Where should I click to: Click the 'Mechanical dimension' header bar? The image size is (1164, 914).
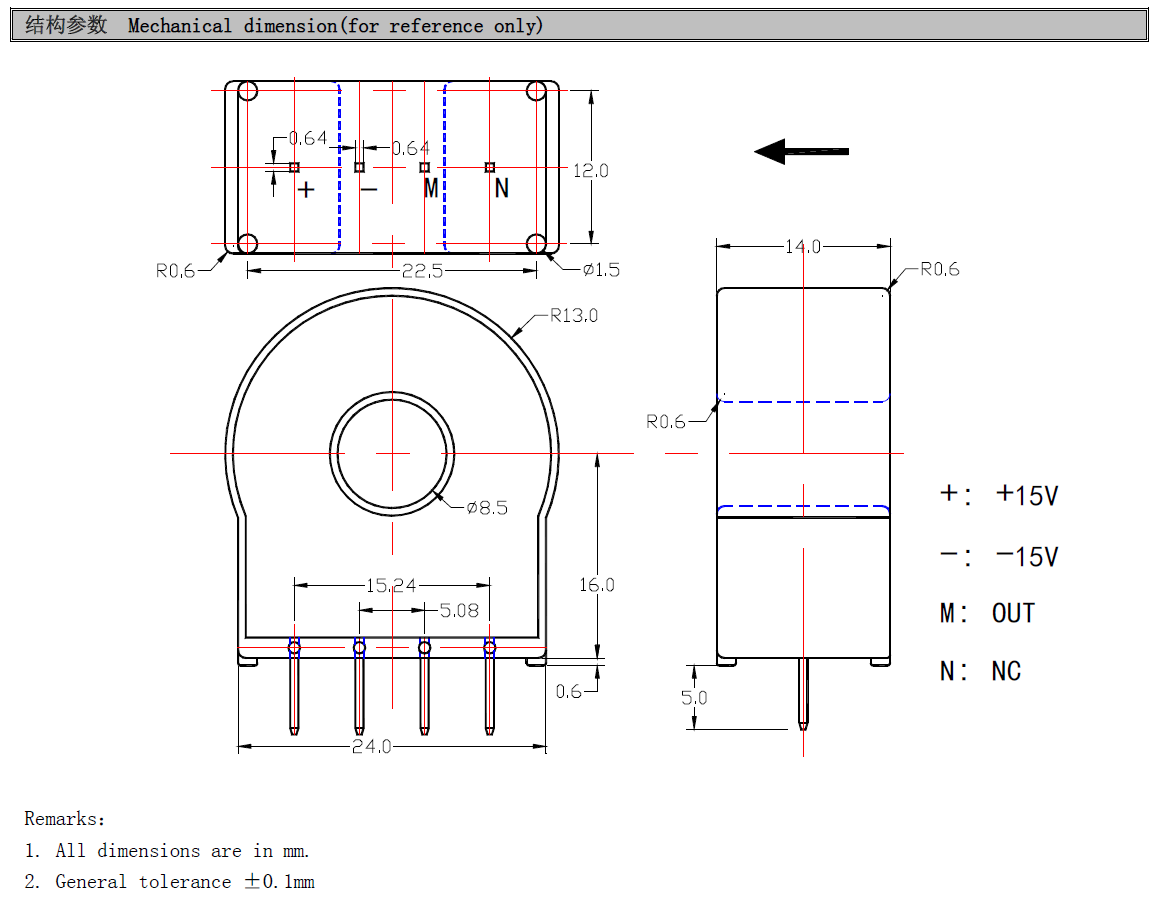pyautogui.click(x=580, y=25)
